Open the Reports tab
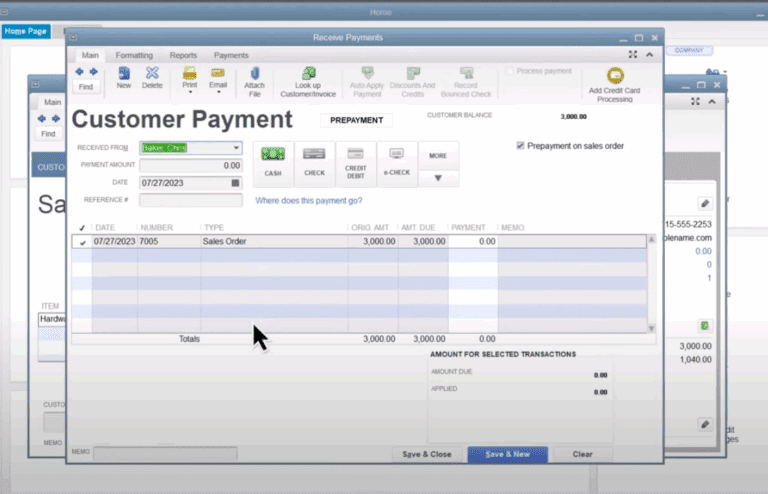Screen dimensions: 768x494 [x=183, y=55]
